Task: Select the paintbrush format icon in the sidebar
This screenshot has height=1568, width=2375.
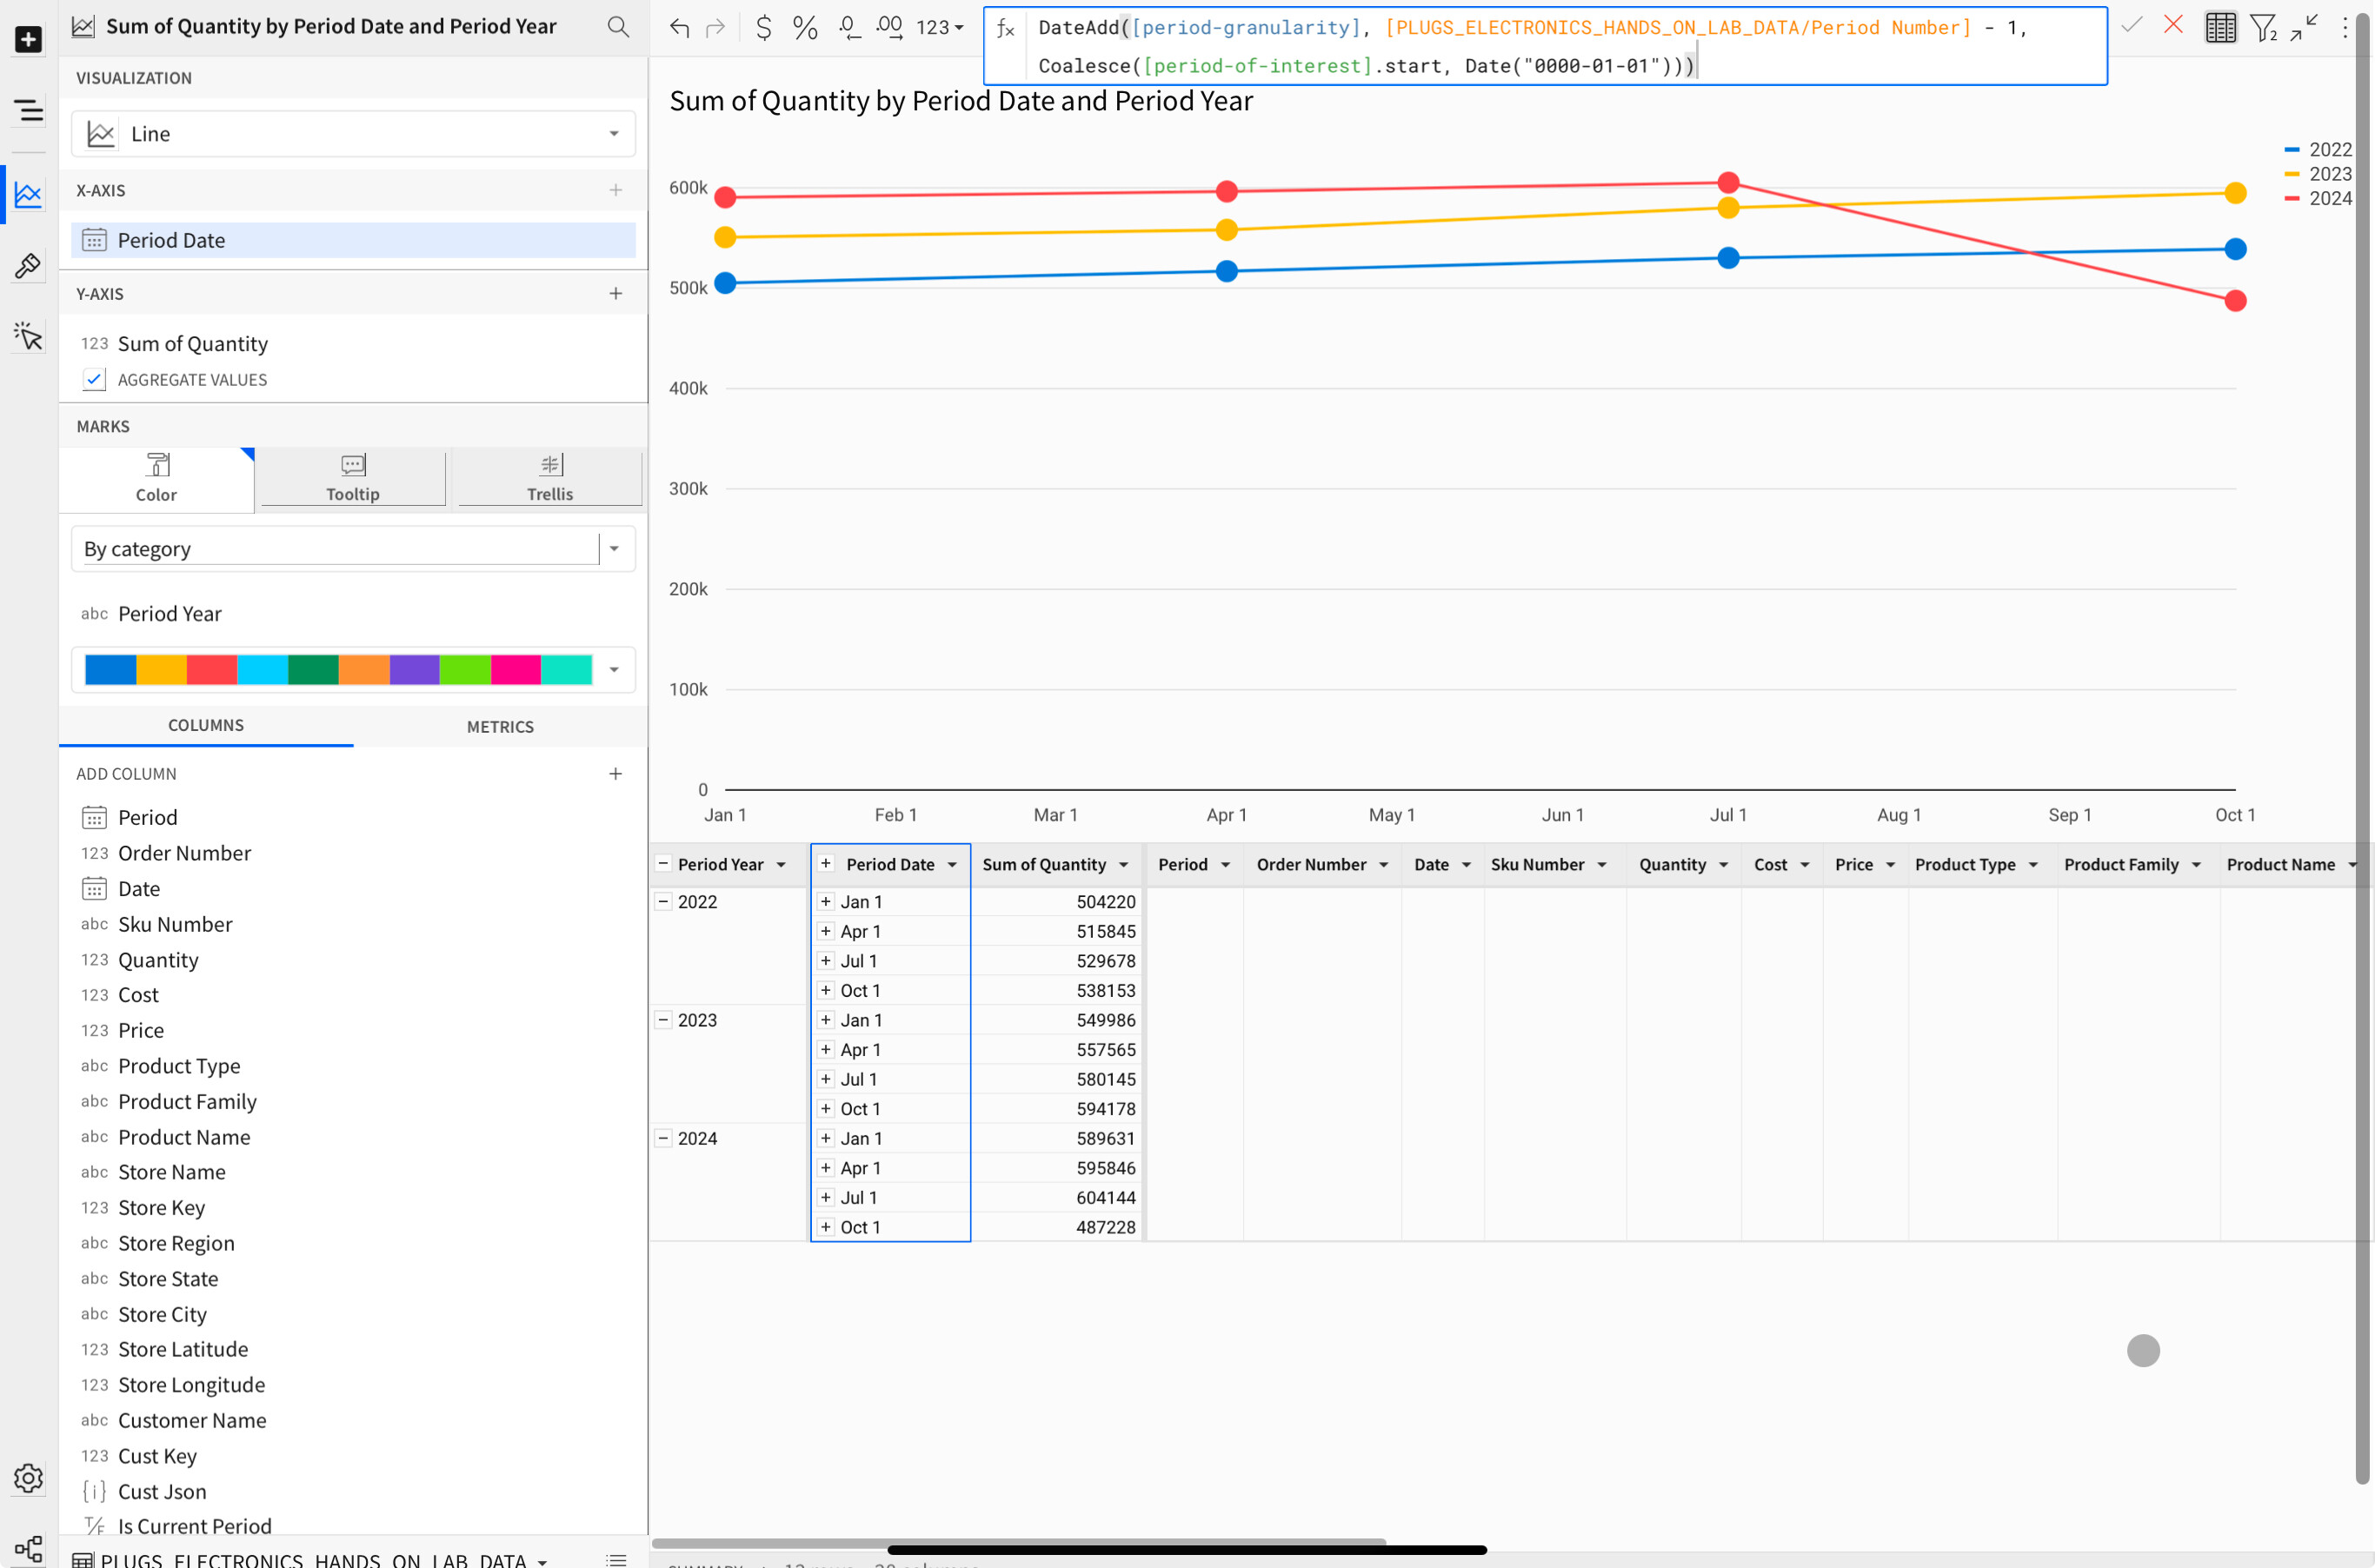Action: pos(28,266)
